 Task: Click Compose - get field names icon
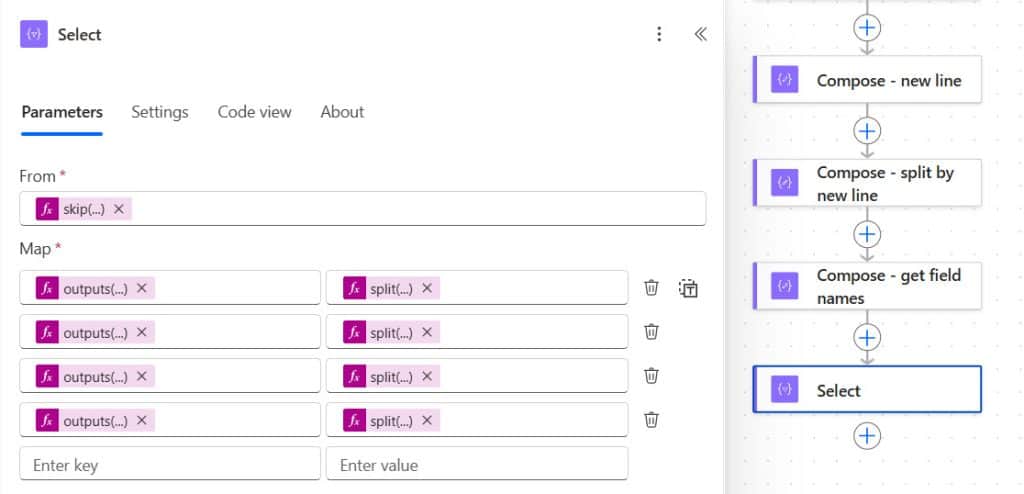coord(784,286)
